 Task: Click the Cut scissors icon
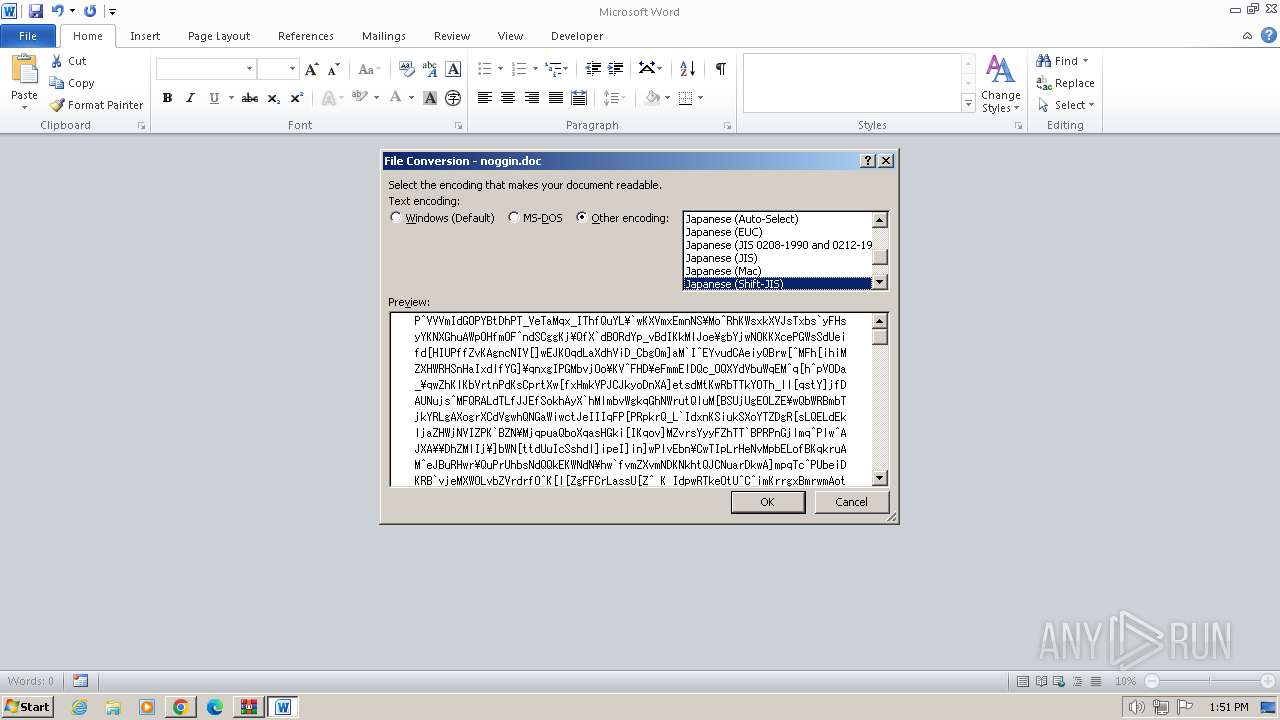pyautogui.click(x=57, y=61)
